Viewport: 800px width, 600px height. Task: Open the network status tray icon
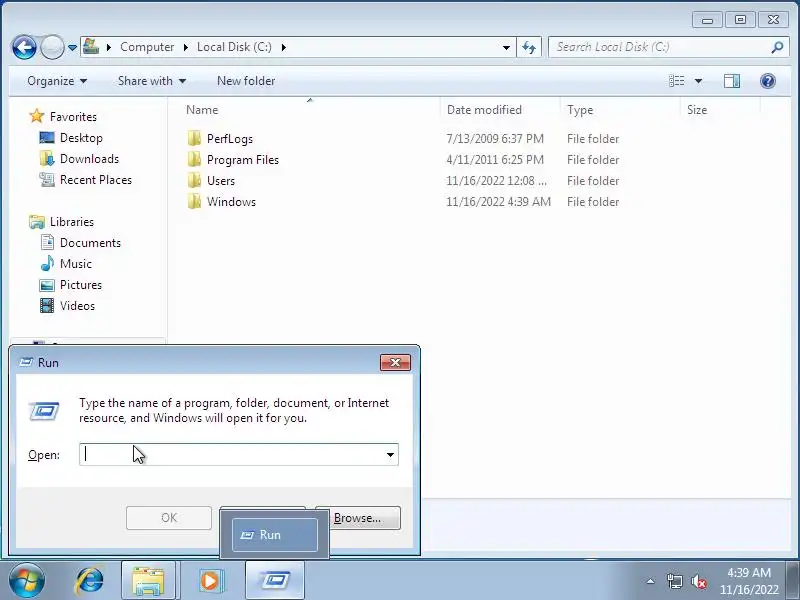click(x=674, y=581)
